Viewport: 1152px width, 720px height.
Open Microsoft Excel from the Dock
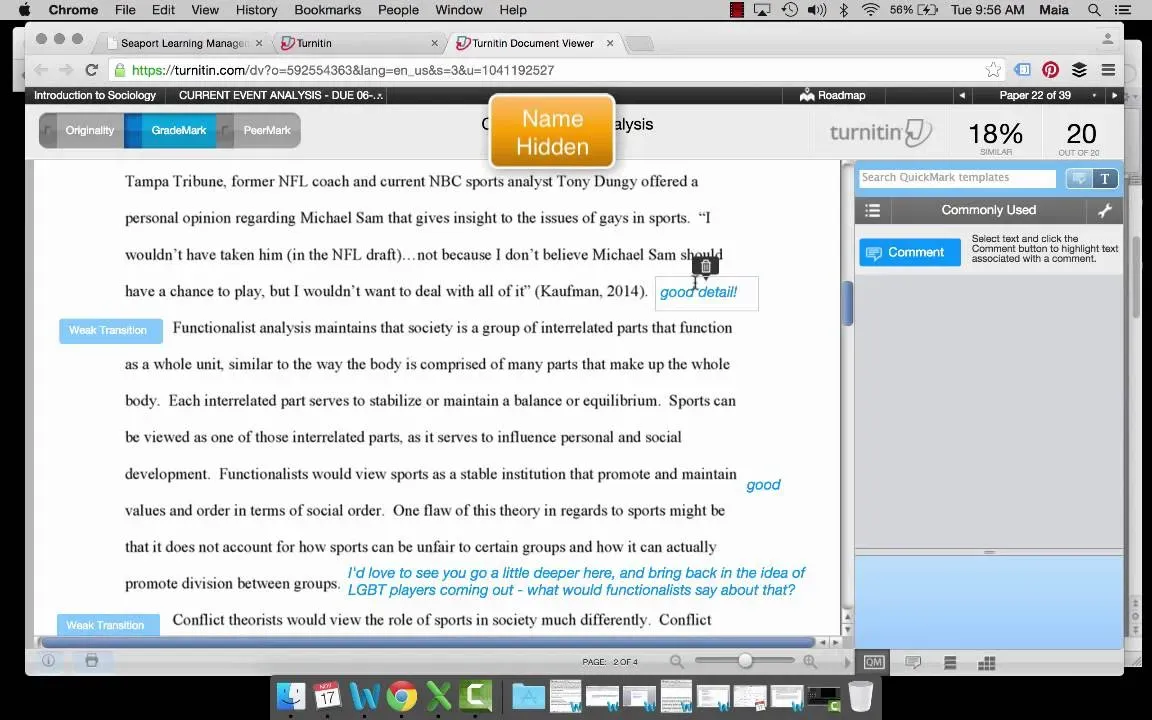(439, 696)
